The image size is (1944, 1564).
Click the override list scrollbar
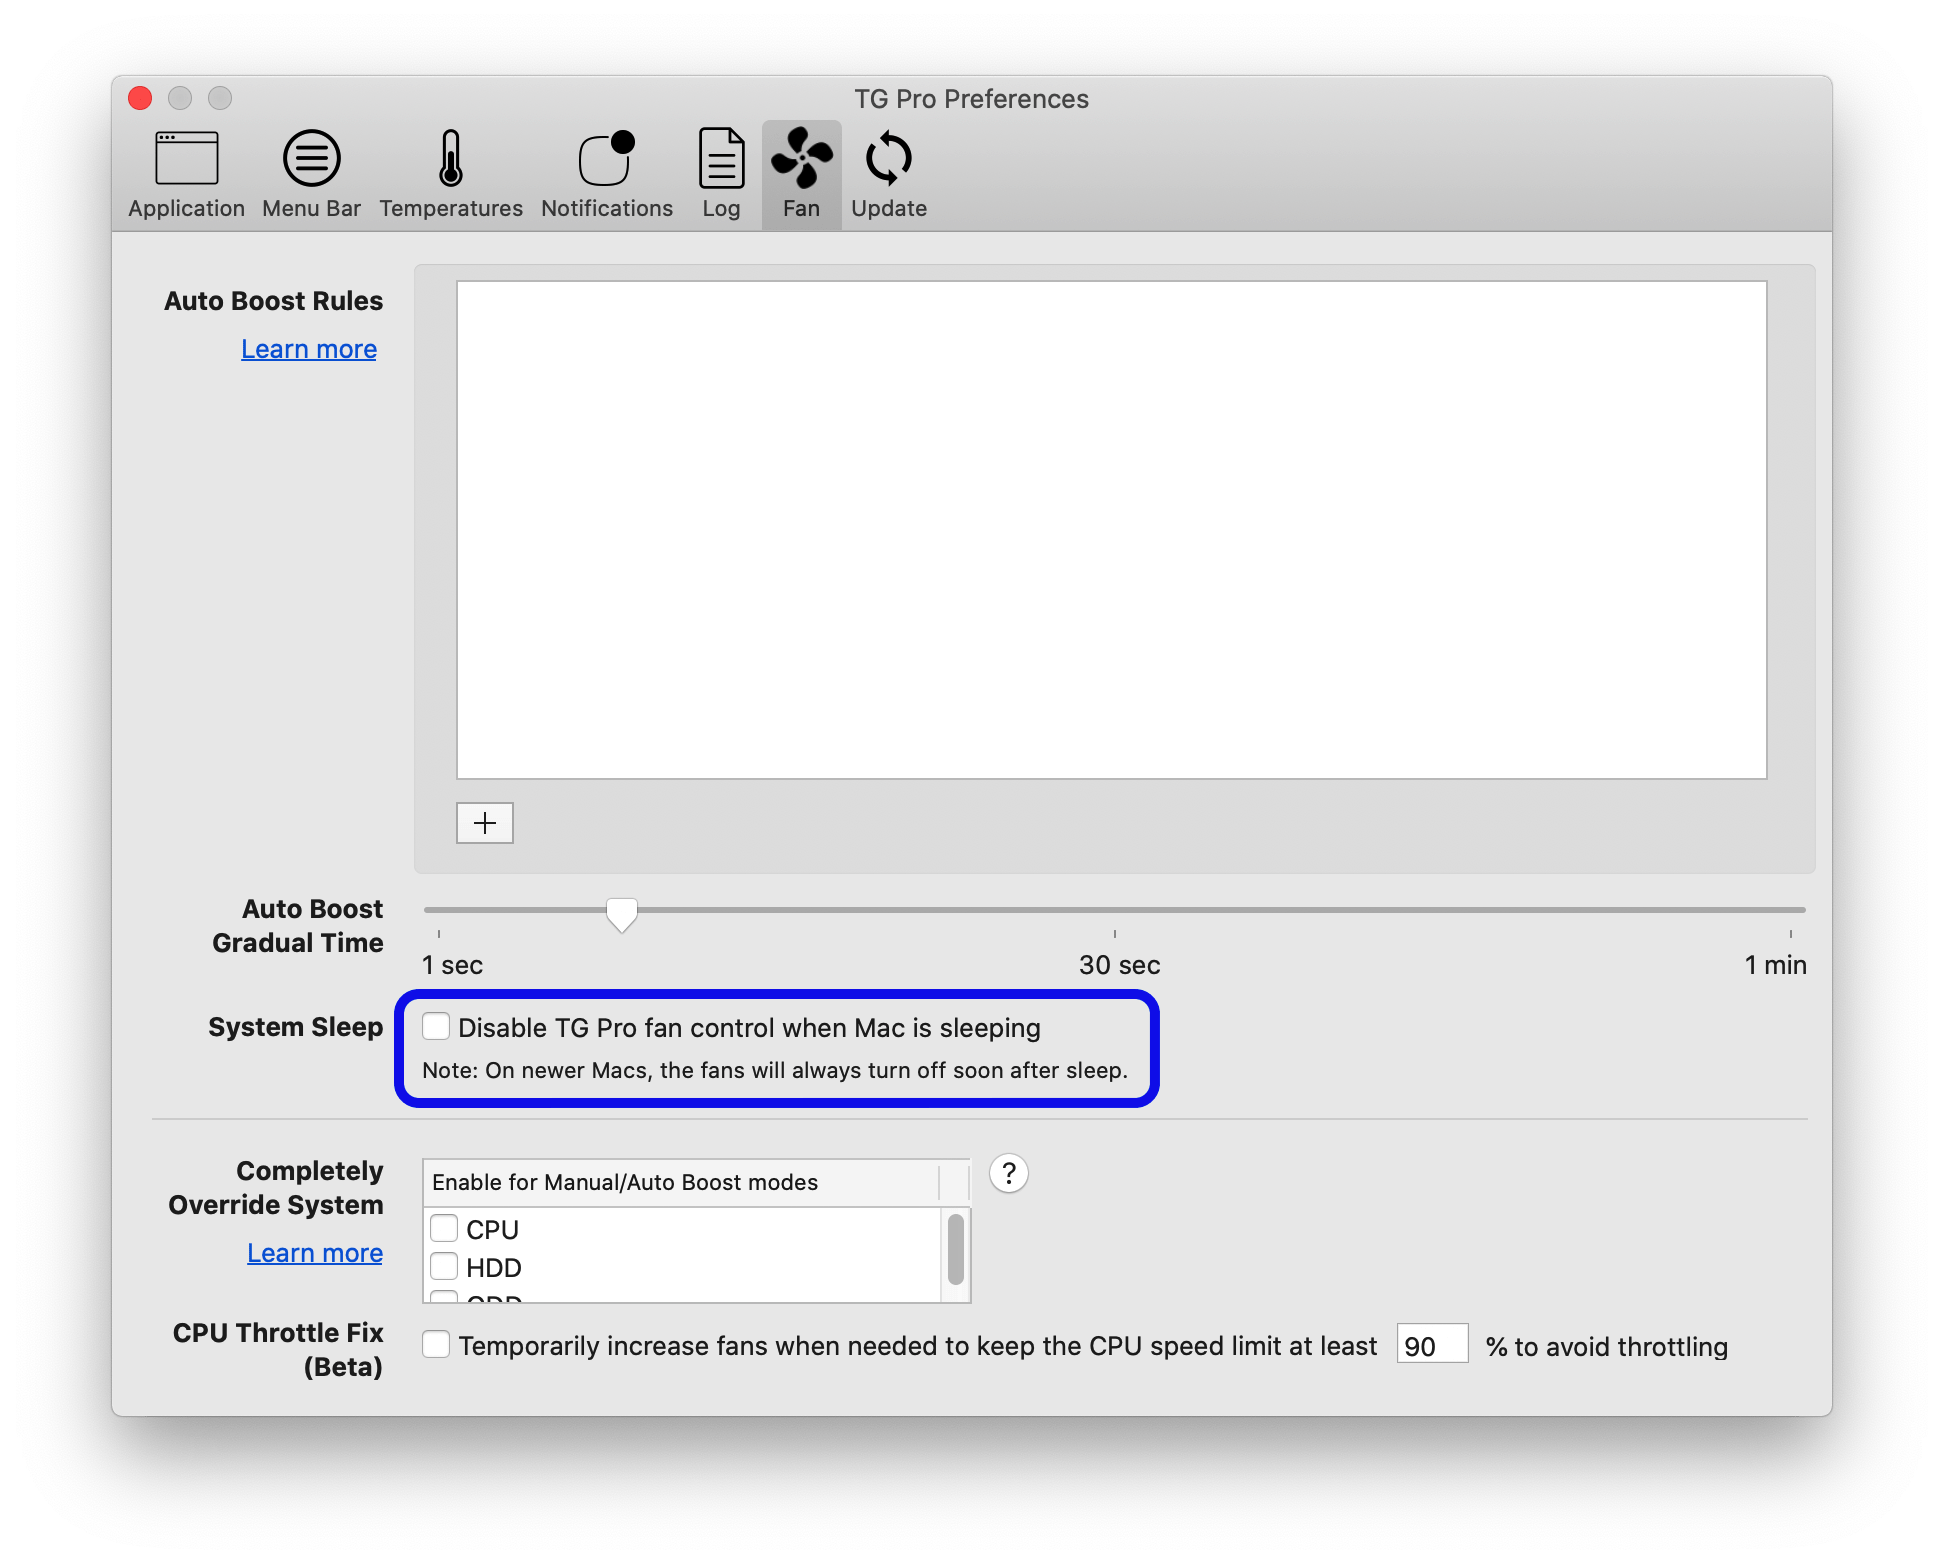coord(956,1249)
